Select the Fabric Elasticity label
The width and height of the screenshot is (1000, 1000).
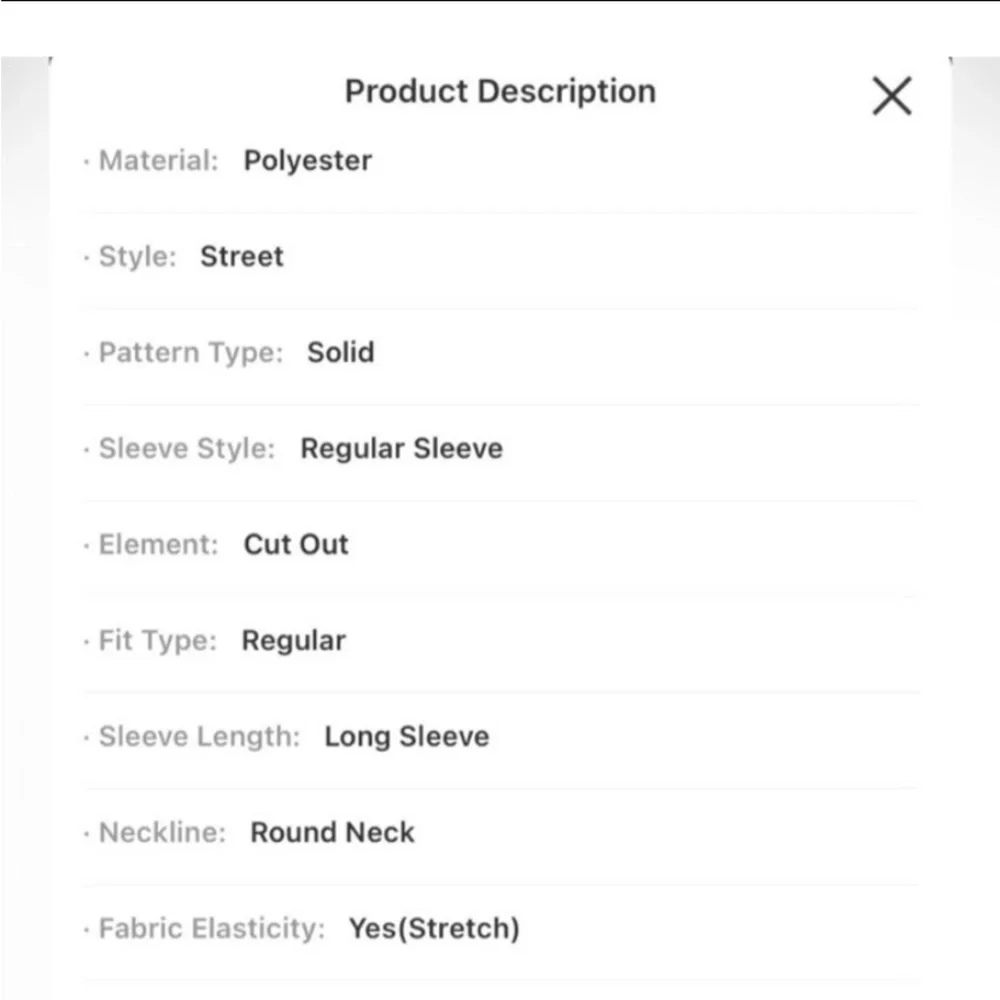212,929
